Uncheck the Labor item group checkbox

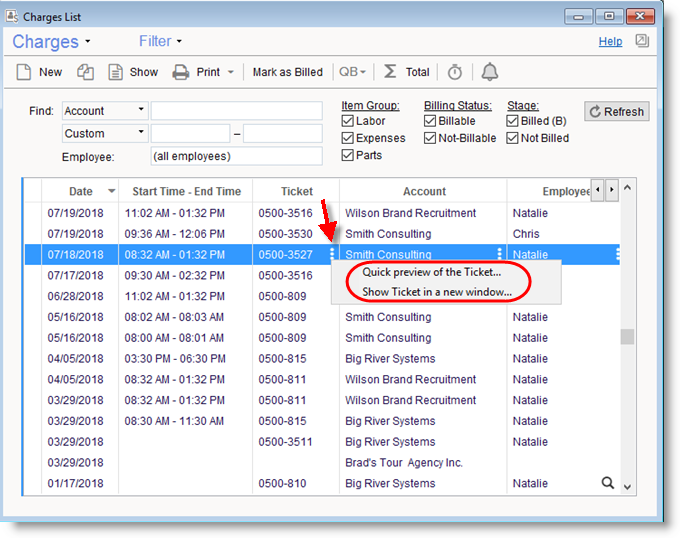(x=348, y=121)
